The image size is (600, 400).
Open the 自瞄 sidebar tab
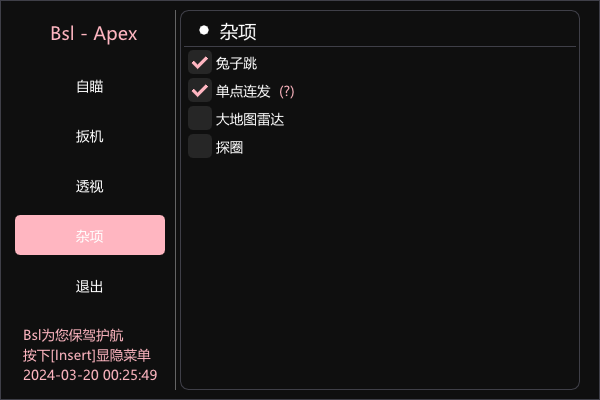tap(90, 87)
